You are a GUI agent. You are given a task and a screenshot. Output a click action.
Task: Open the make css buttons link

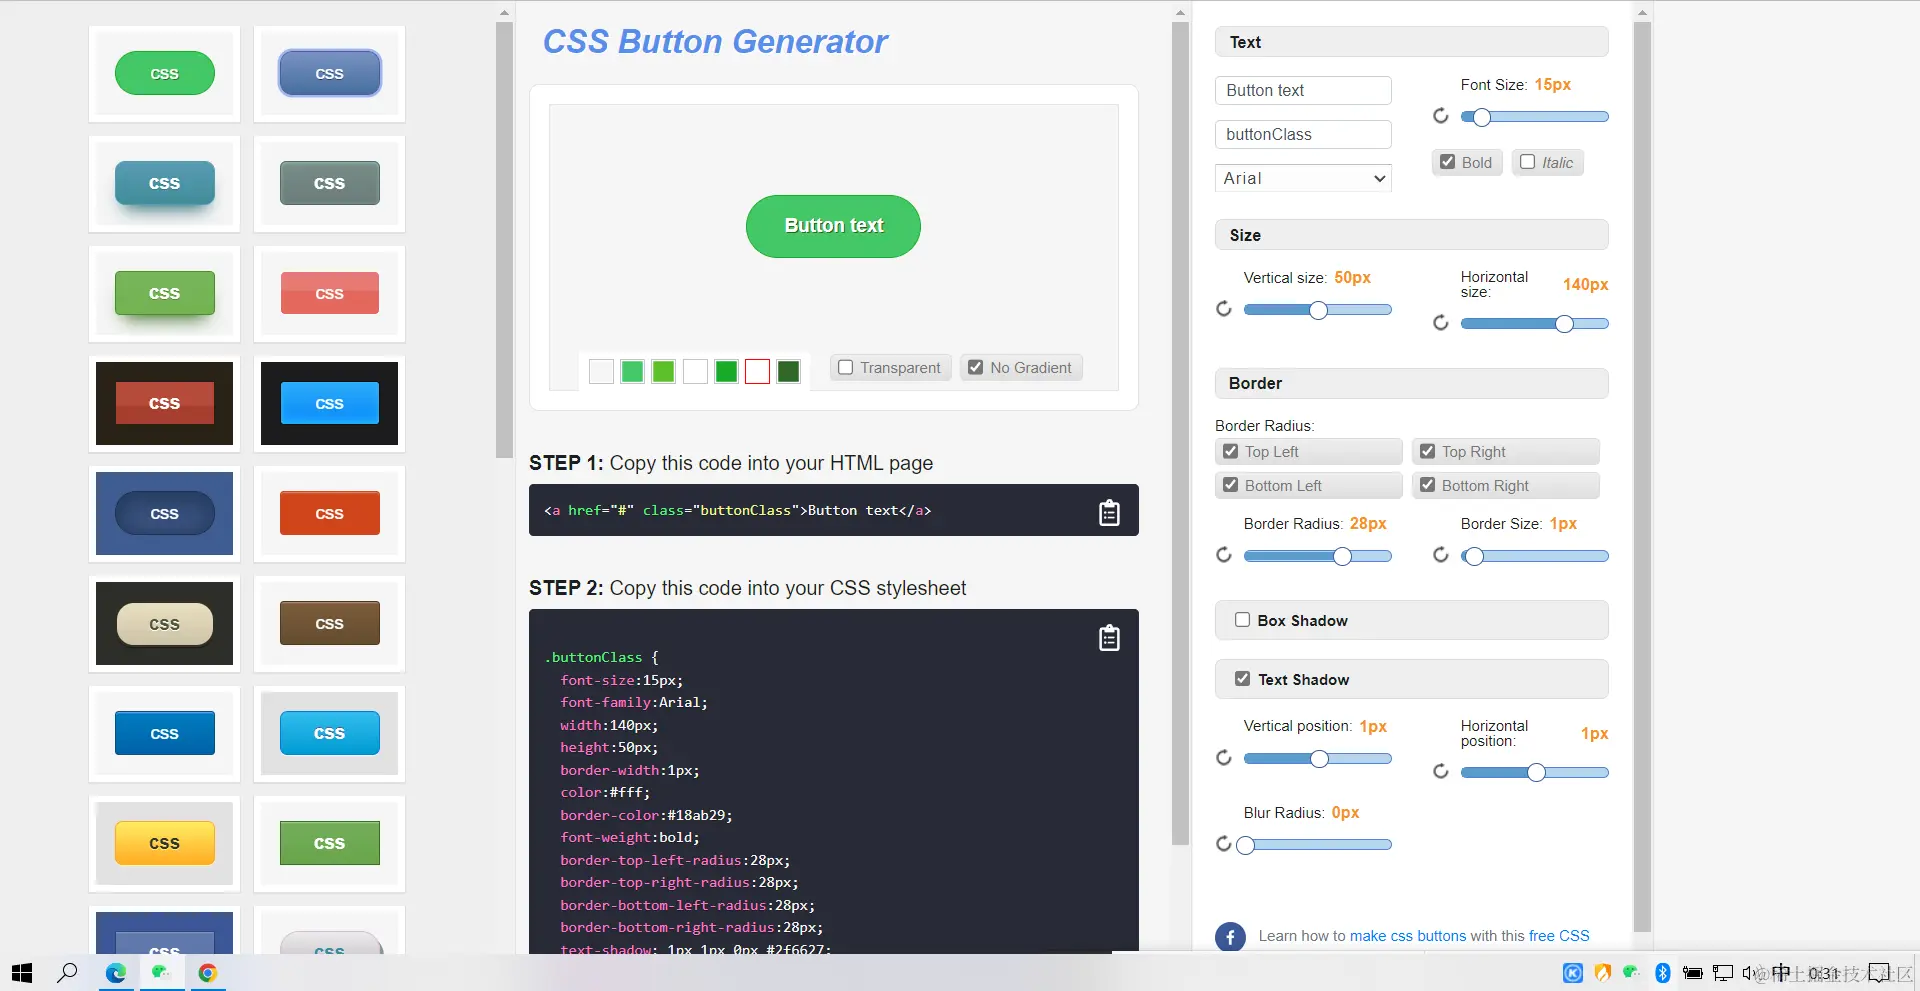coord(1408,936)
